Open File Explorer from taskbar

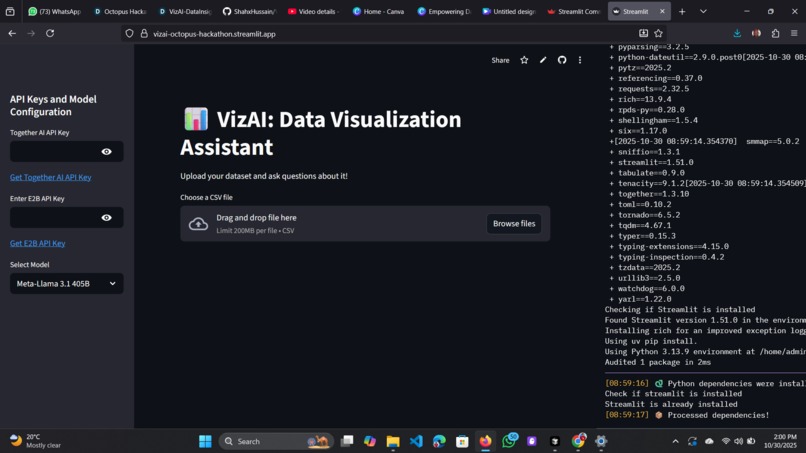[393, 441]
